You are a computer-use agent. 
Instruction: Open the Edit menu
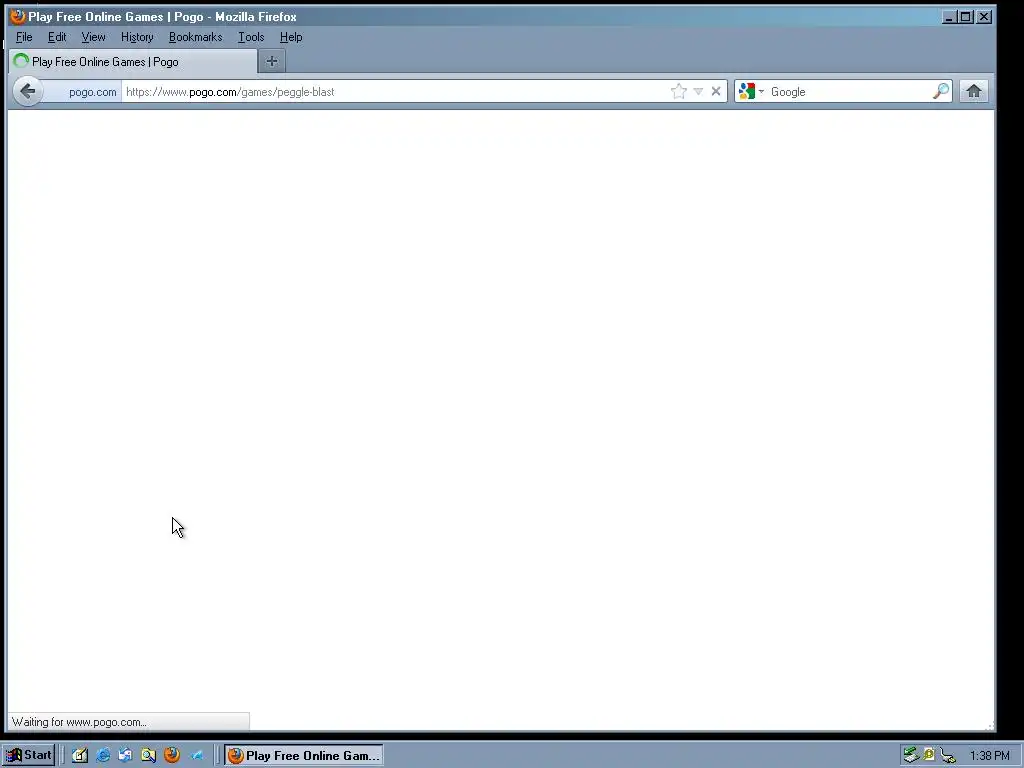[x=57, y=37]
